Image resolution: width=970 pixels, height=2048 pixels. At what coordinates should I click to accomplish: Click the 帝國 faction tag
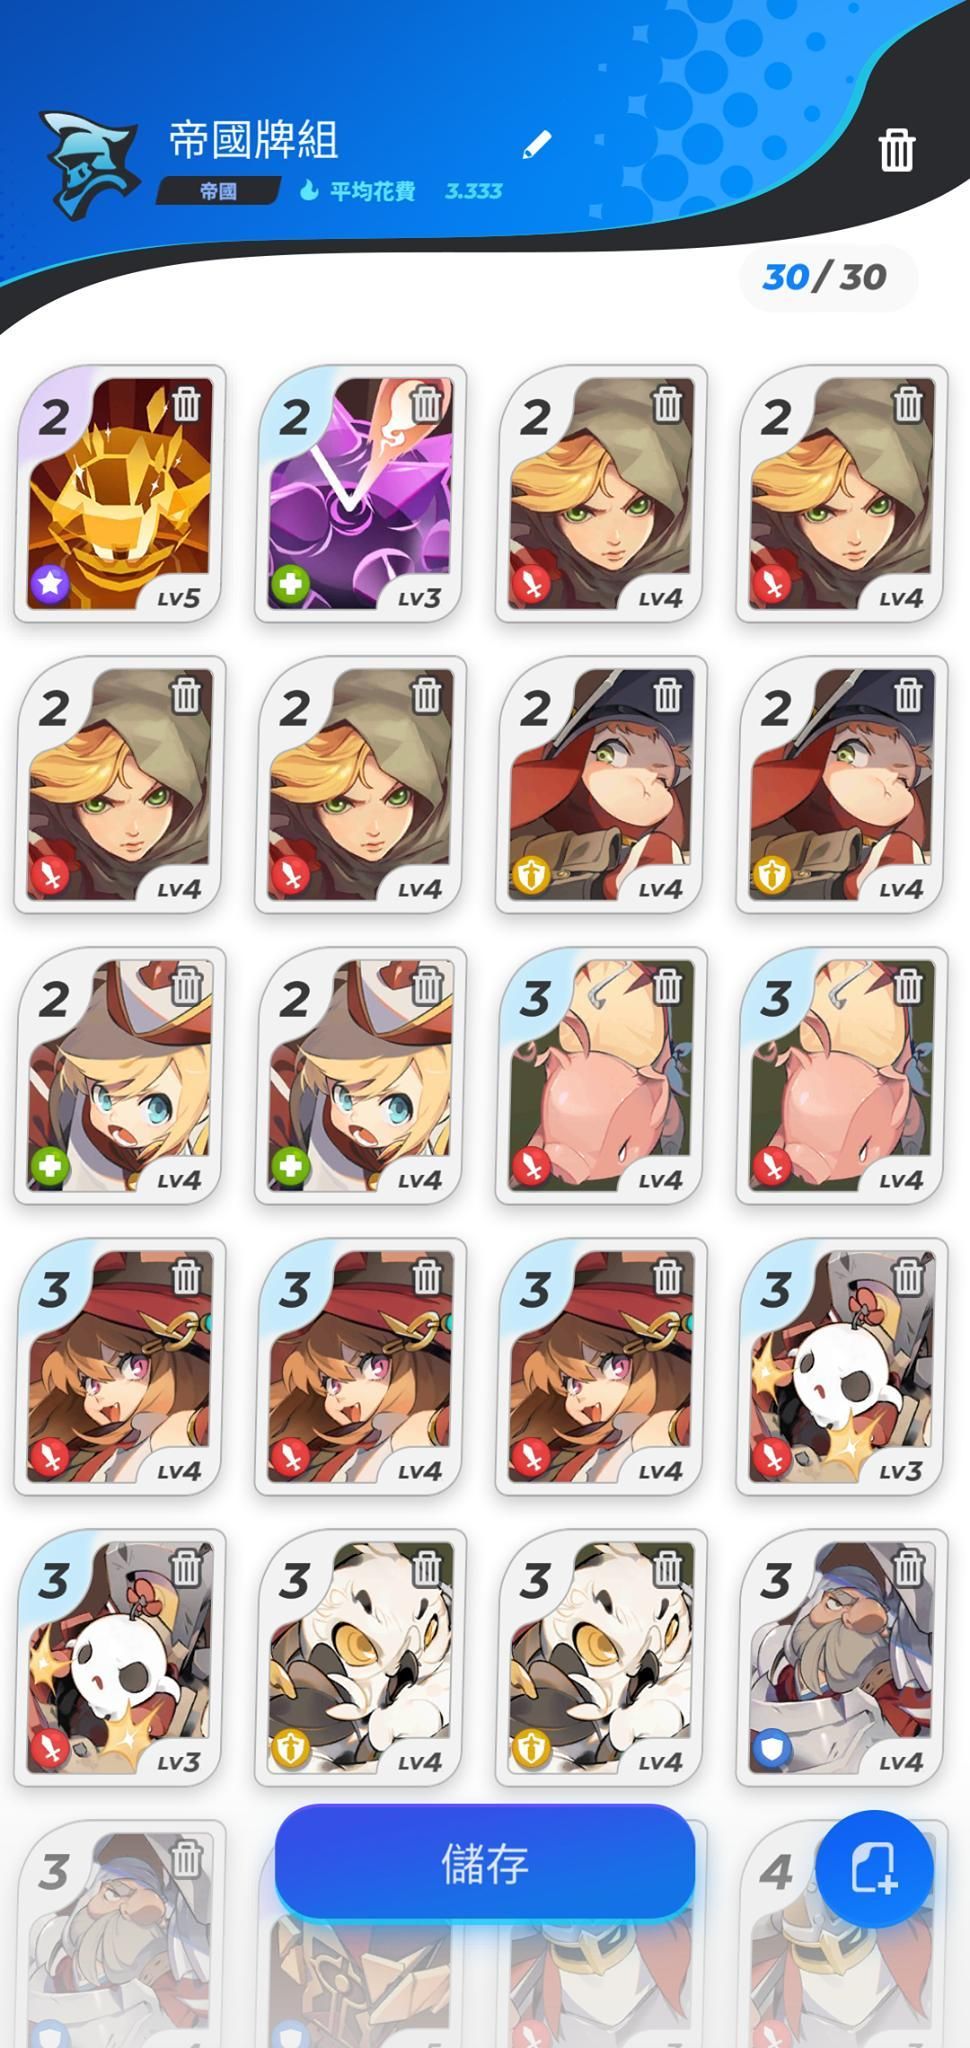click(x=218, y=191)
